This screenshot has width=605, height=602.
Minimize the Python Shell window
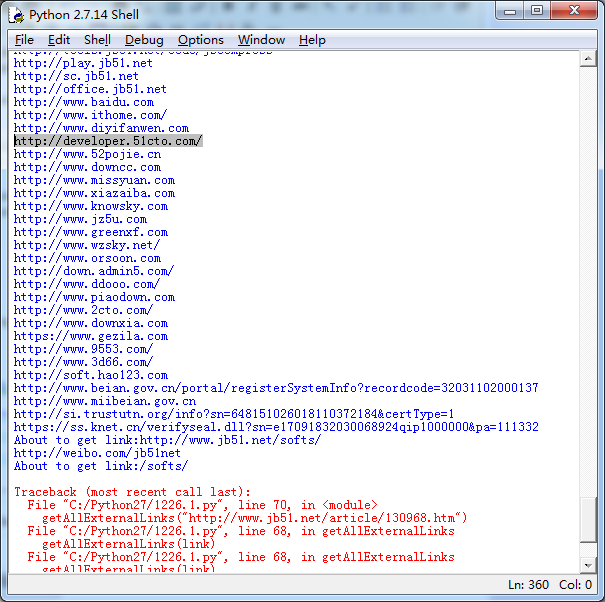[x=510, y=11]
